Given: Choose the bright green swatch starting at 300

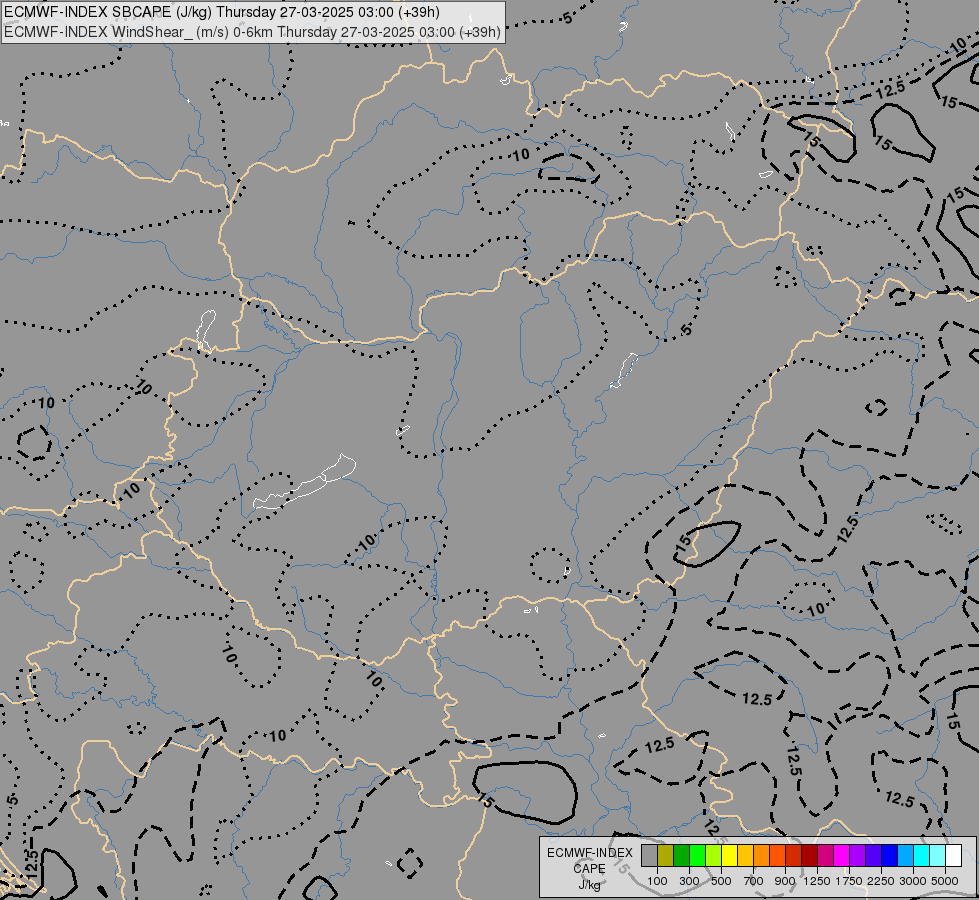Looking at the screenshot, I should click(x=697, y=855).
